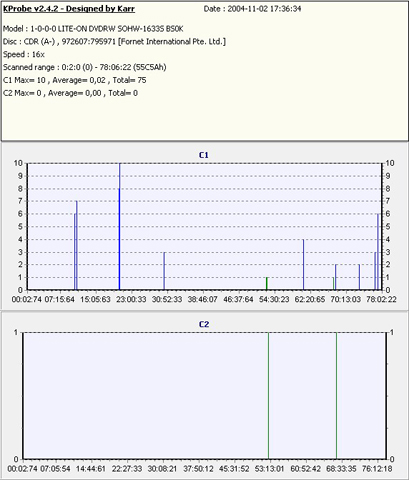Image resolution: width=409 pixels, height=480 pixels.
Task: Click the 23:00:33 time label
Action: click(131, 299)
